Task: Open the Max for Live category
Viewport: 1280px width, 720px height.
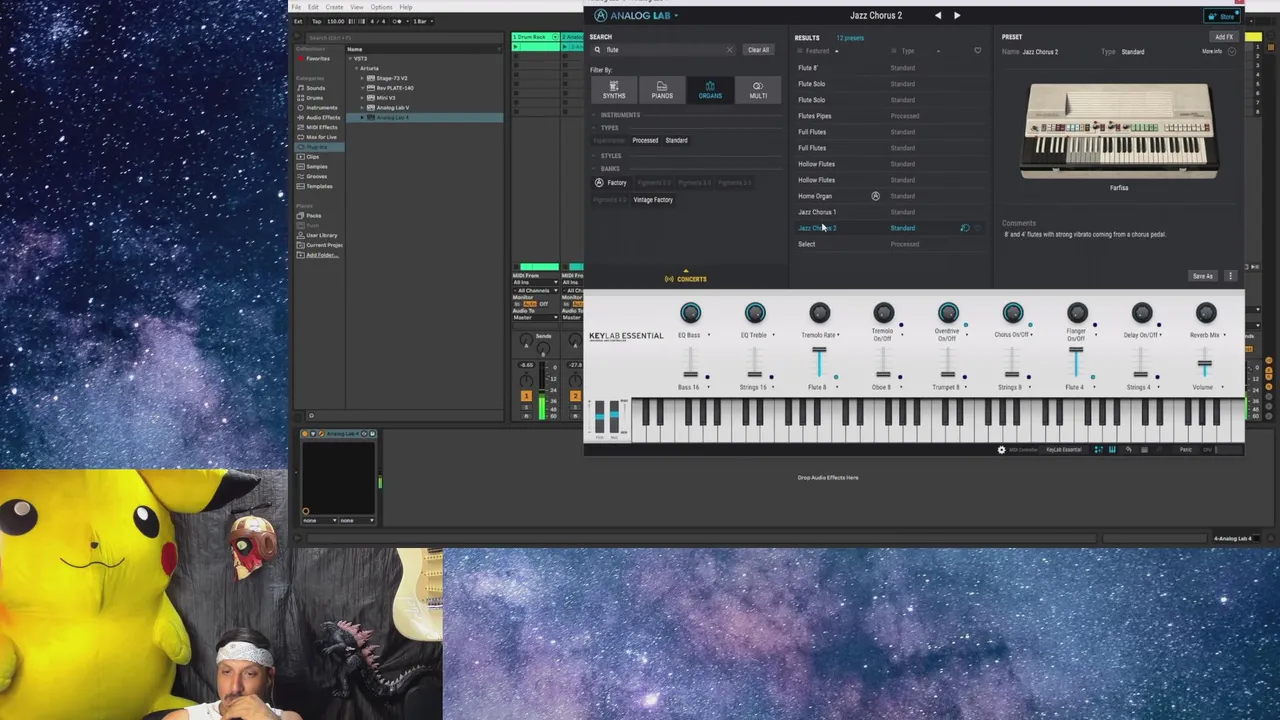Action: (321, 137)
